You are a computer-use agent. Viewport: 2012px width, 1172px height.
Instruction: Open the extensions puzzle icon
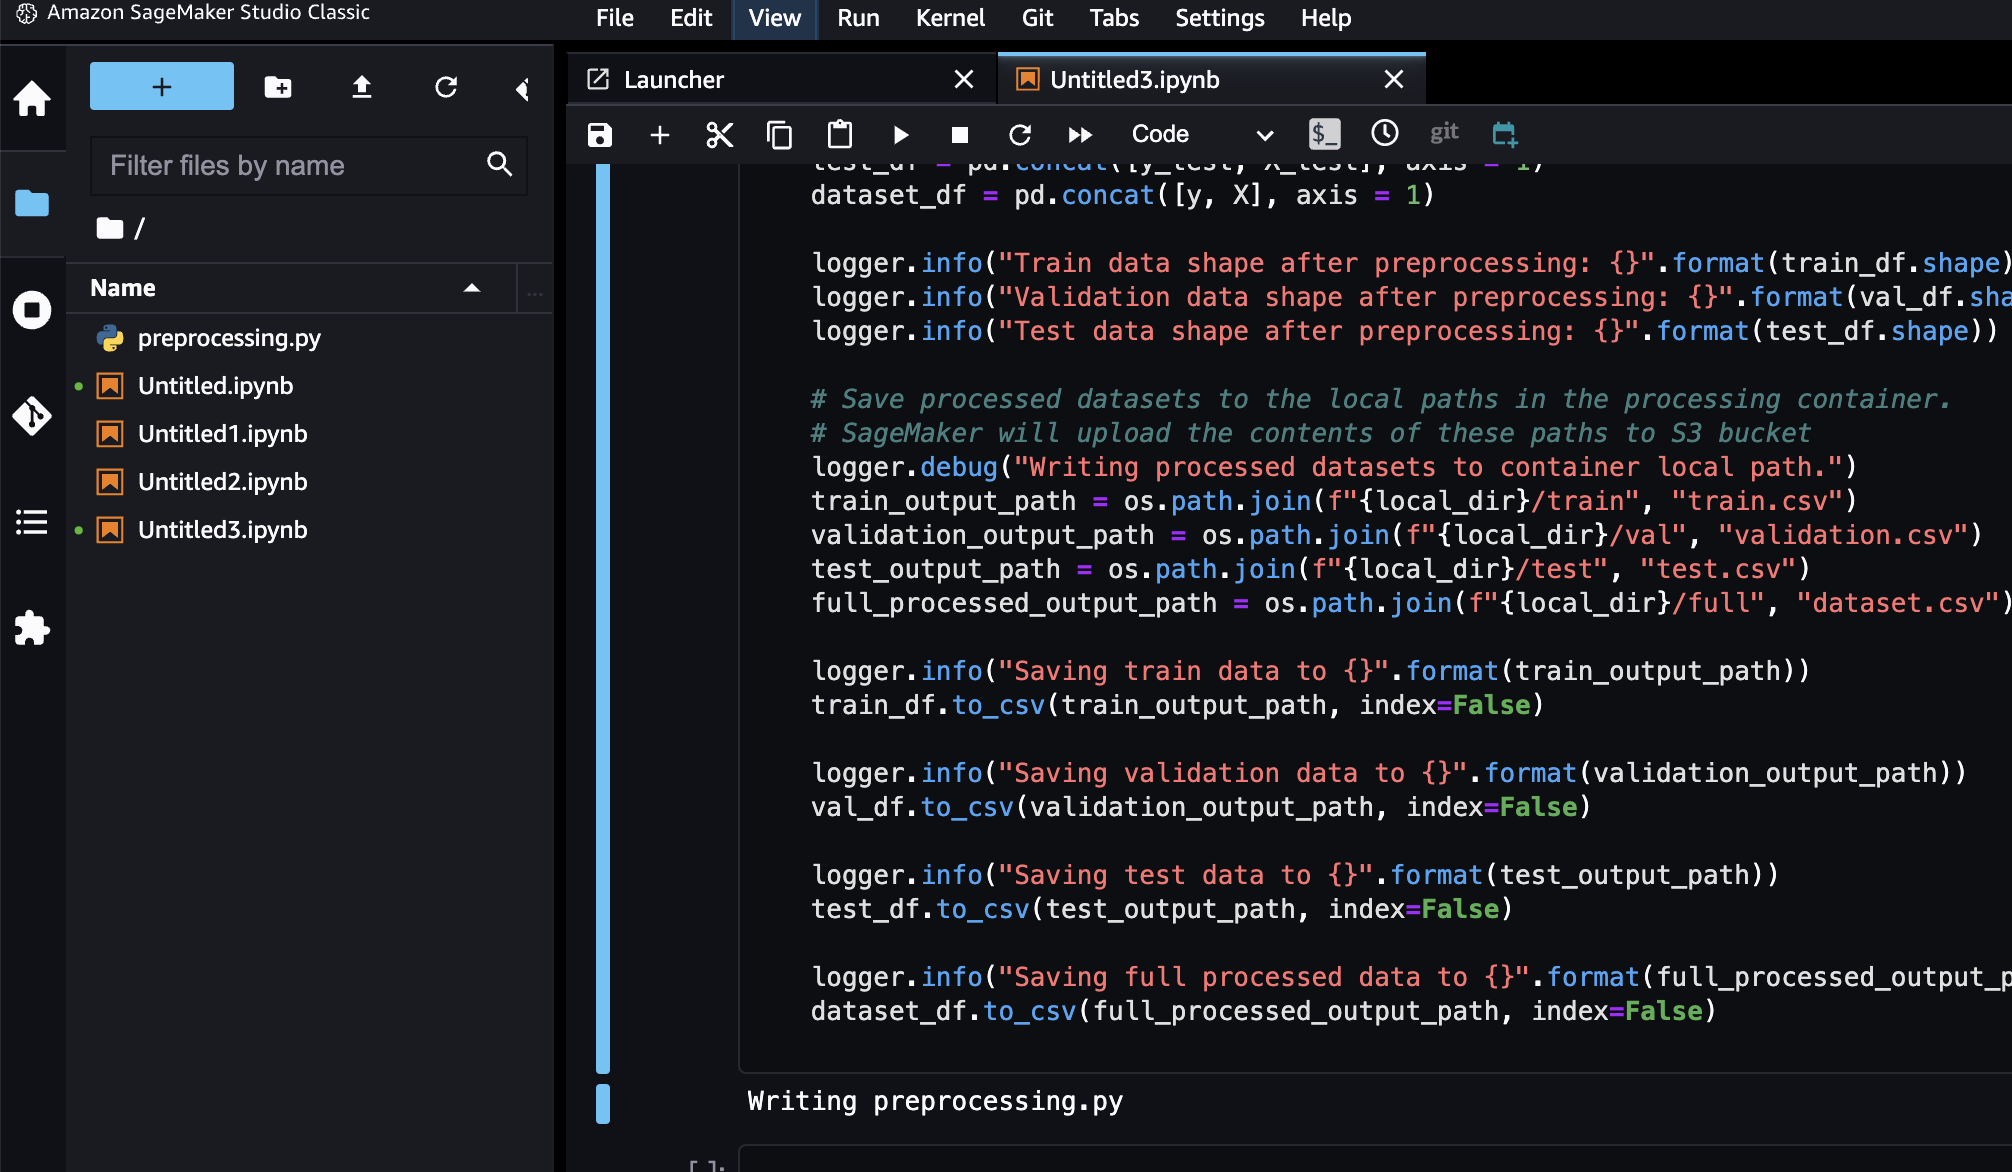[32, 628]
